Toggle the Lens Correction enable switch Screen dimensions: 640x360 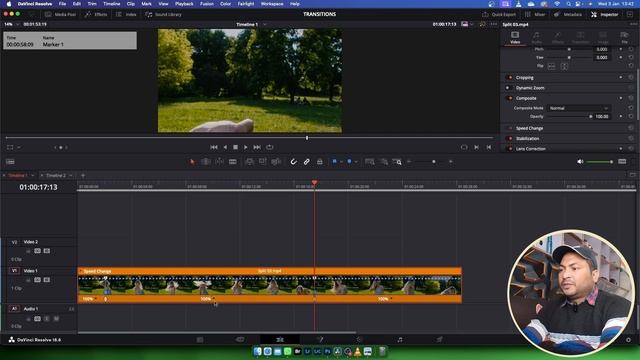point(509,149)
